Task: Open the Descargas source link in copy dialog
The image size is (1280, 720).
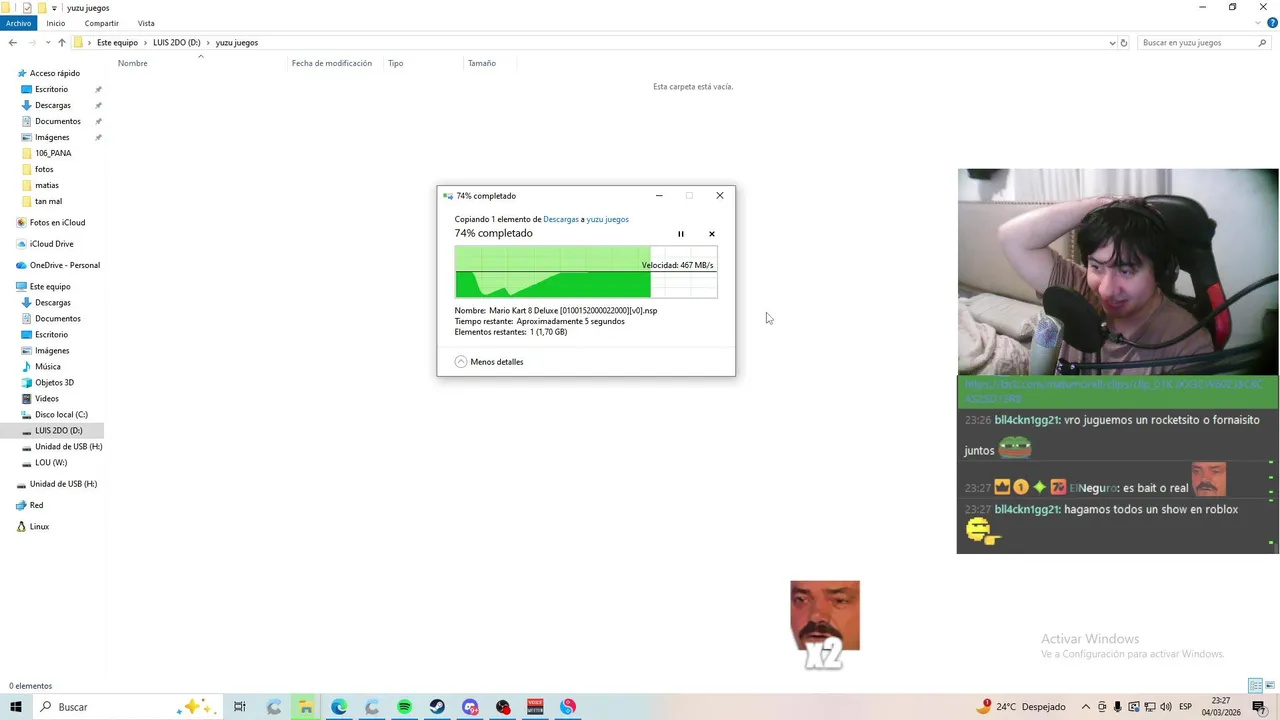Action: coord(561,219)
